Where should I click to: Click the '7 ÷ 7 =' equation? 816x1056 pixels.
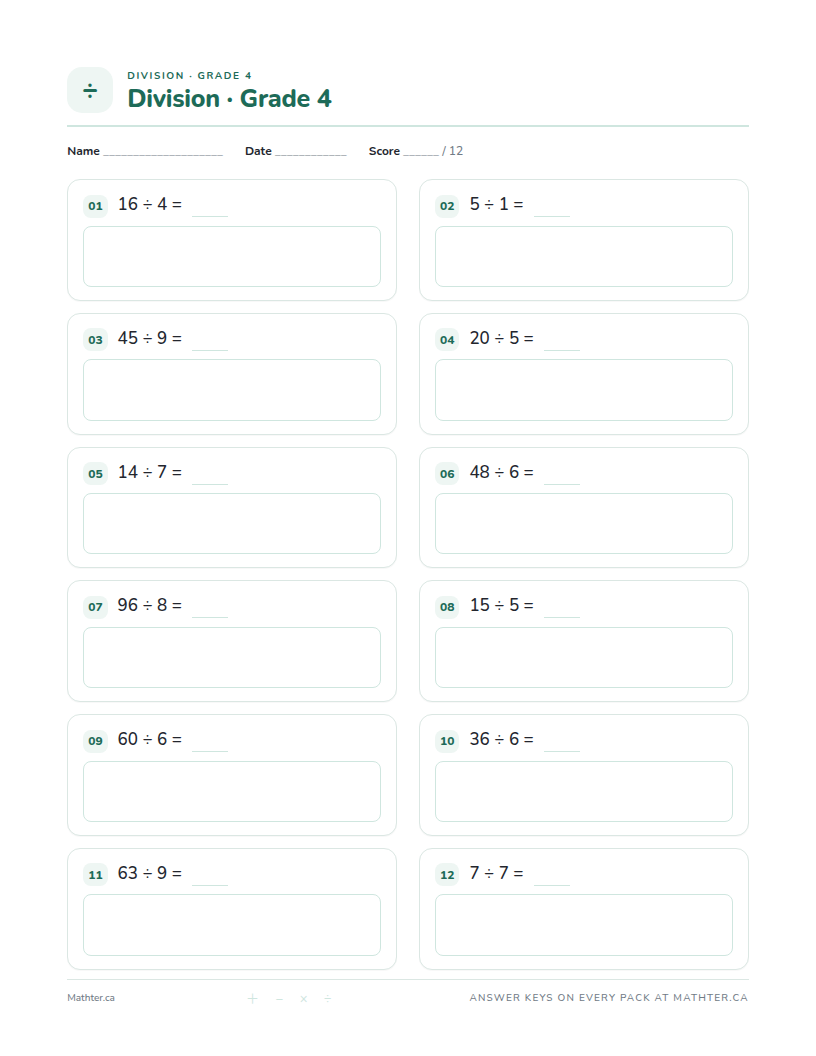click(496, 873)
